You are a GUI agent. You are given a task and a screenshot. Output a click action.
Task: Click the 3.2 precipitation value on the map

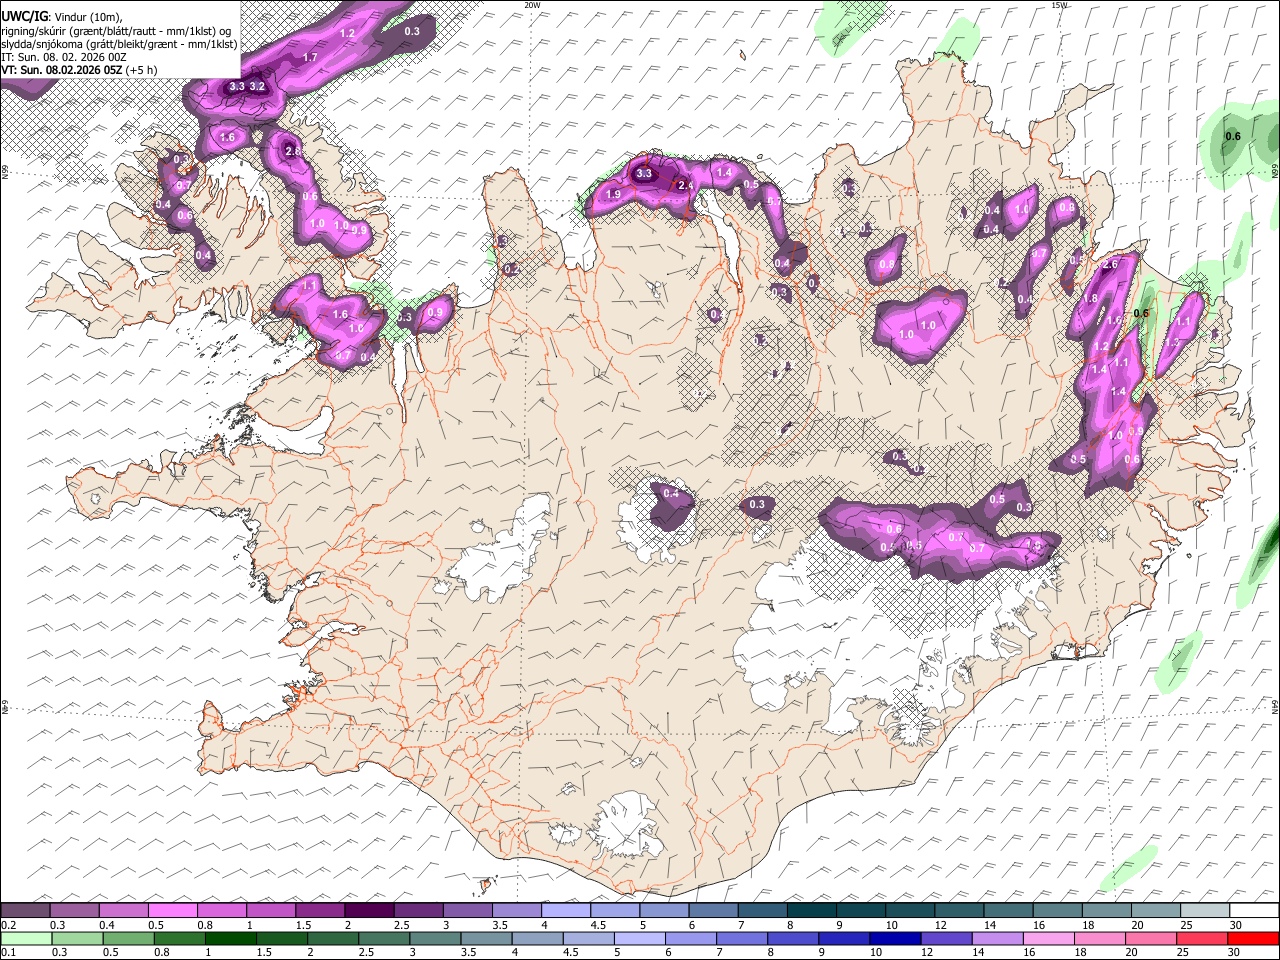point(257,87)
